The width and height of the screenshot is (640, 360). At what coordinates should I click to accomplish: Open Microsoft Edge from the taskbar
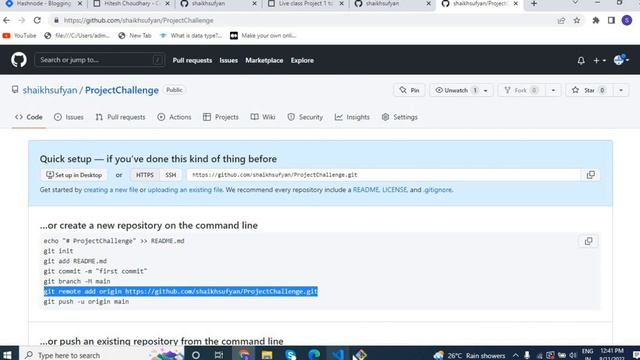point(314,354)
